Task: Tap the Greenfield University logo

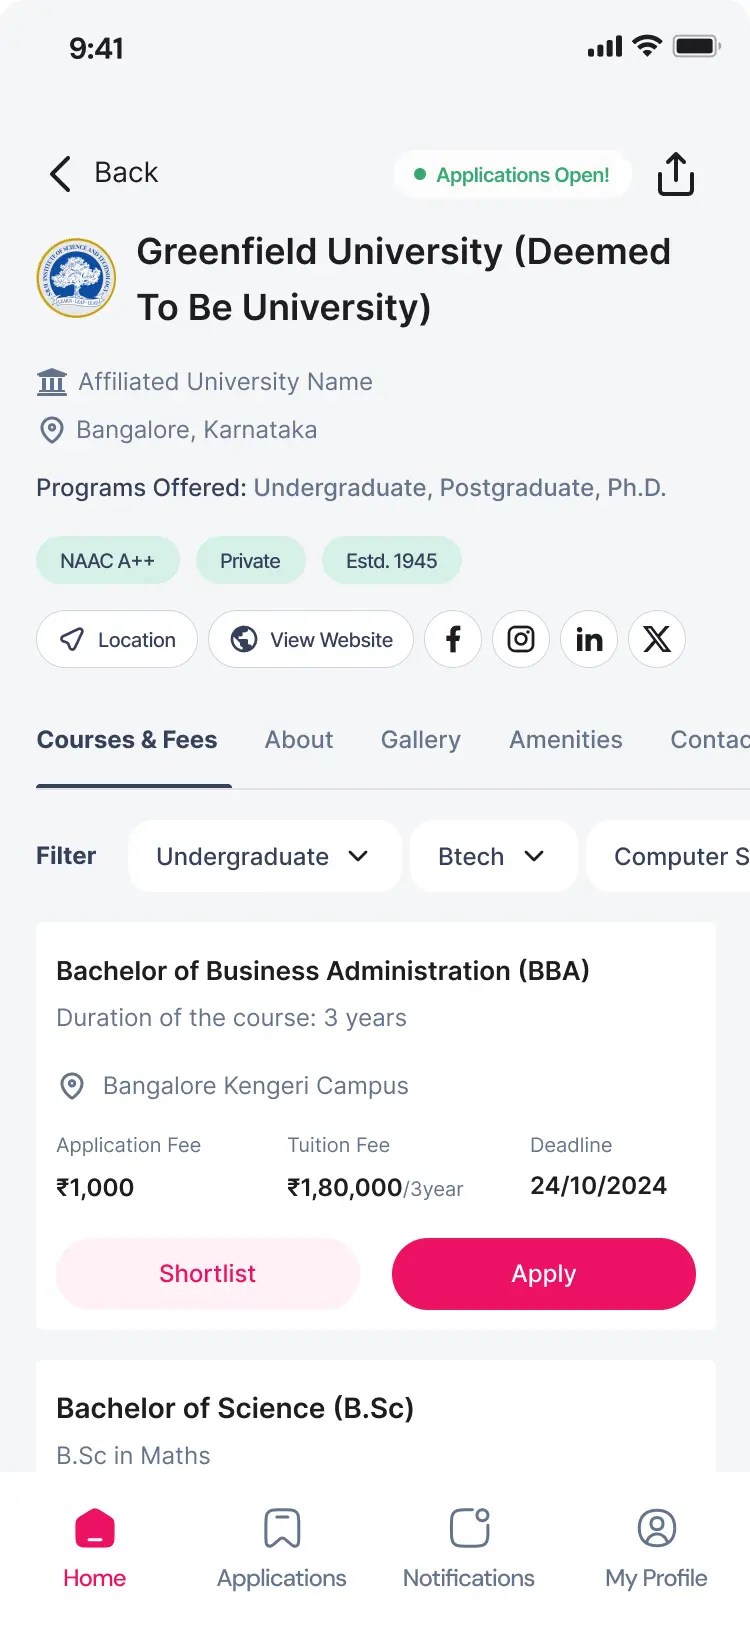Action: pyautogui.click(x=76, y=278)
